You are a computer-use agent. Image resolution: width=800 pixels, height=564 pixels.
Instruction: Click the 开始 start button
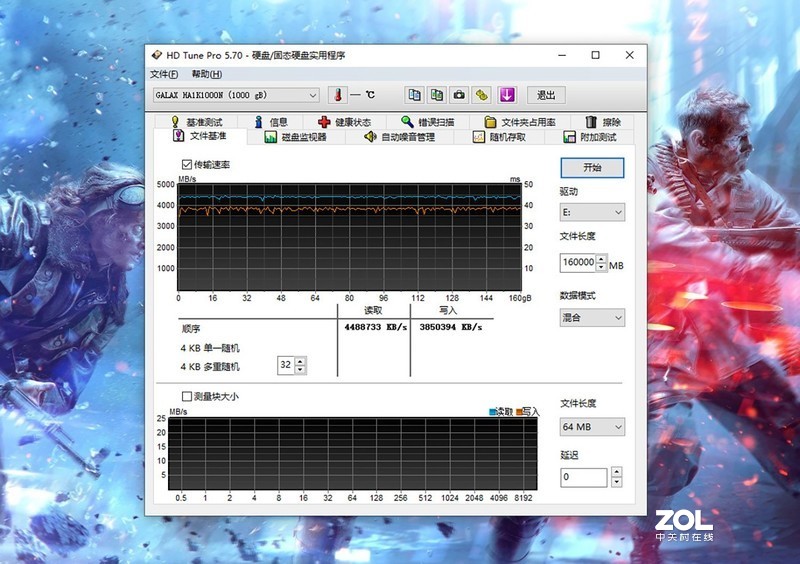tap(592, 167)
